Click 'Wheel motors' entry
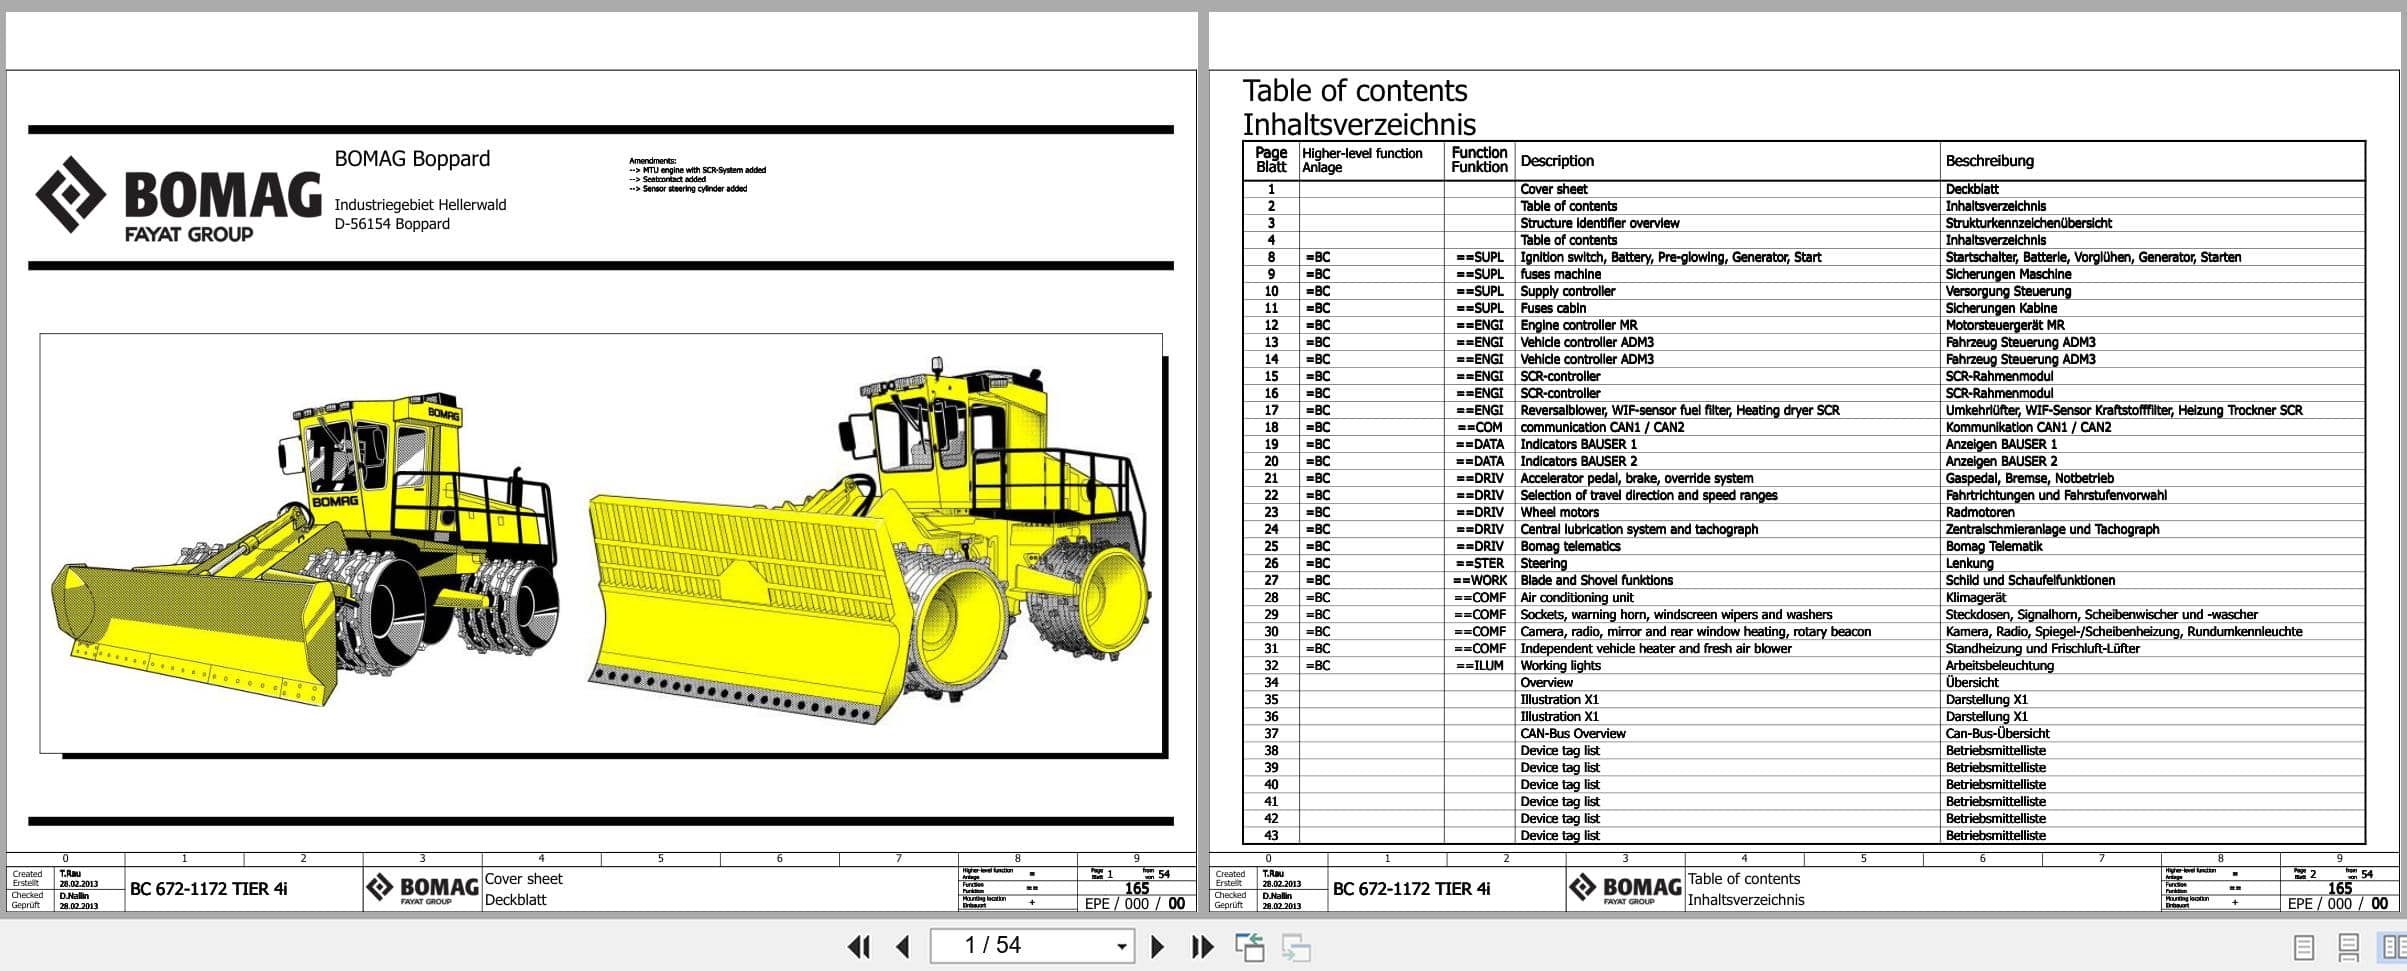 [x=1559, y=512]
